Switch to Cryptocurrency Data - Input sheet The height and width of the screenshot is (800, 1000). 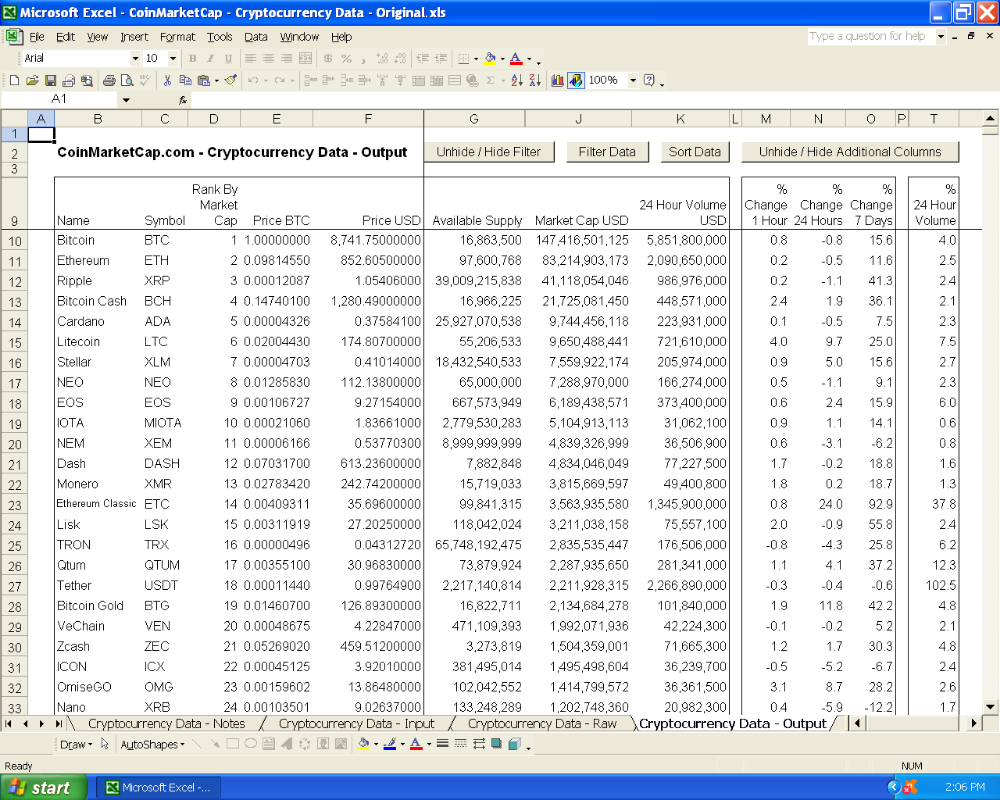tap(357, 723)
